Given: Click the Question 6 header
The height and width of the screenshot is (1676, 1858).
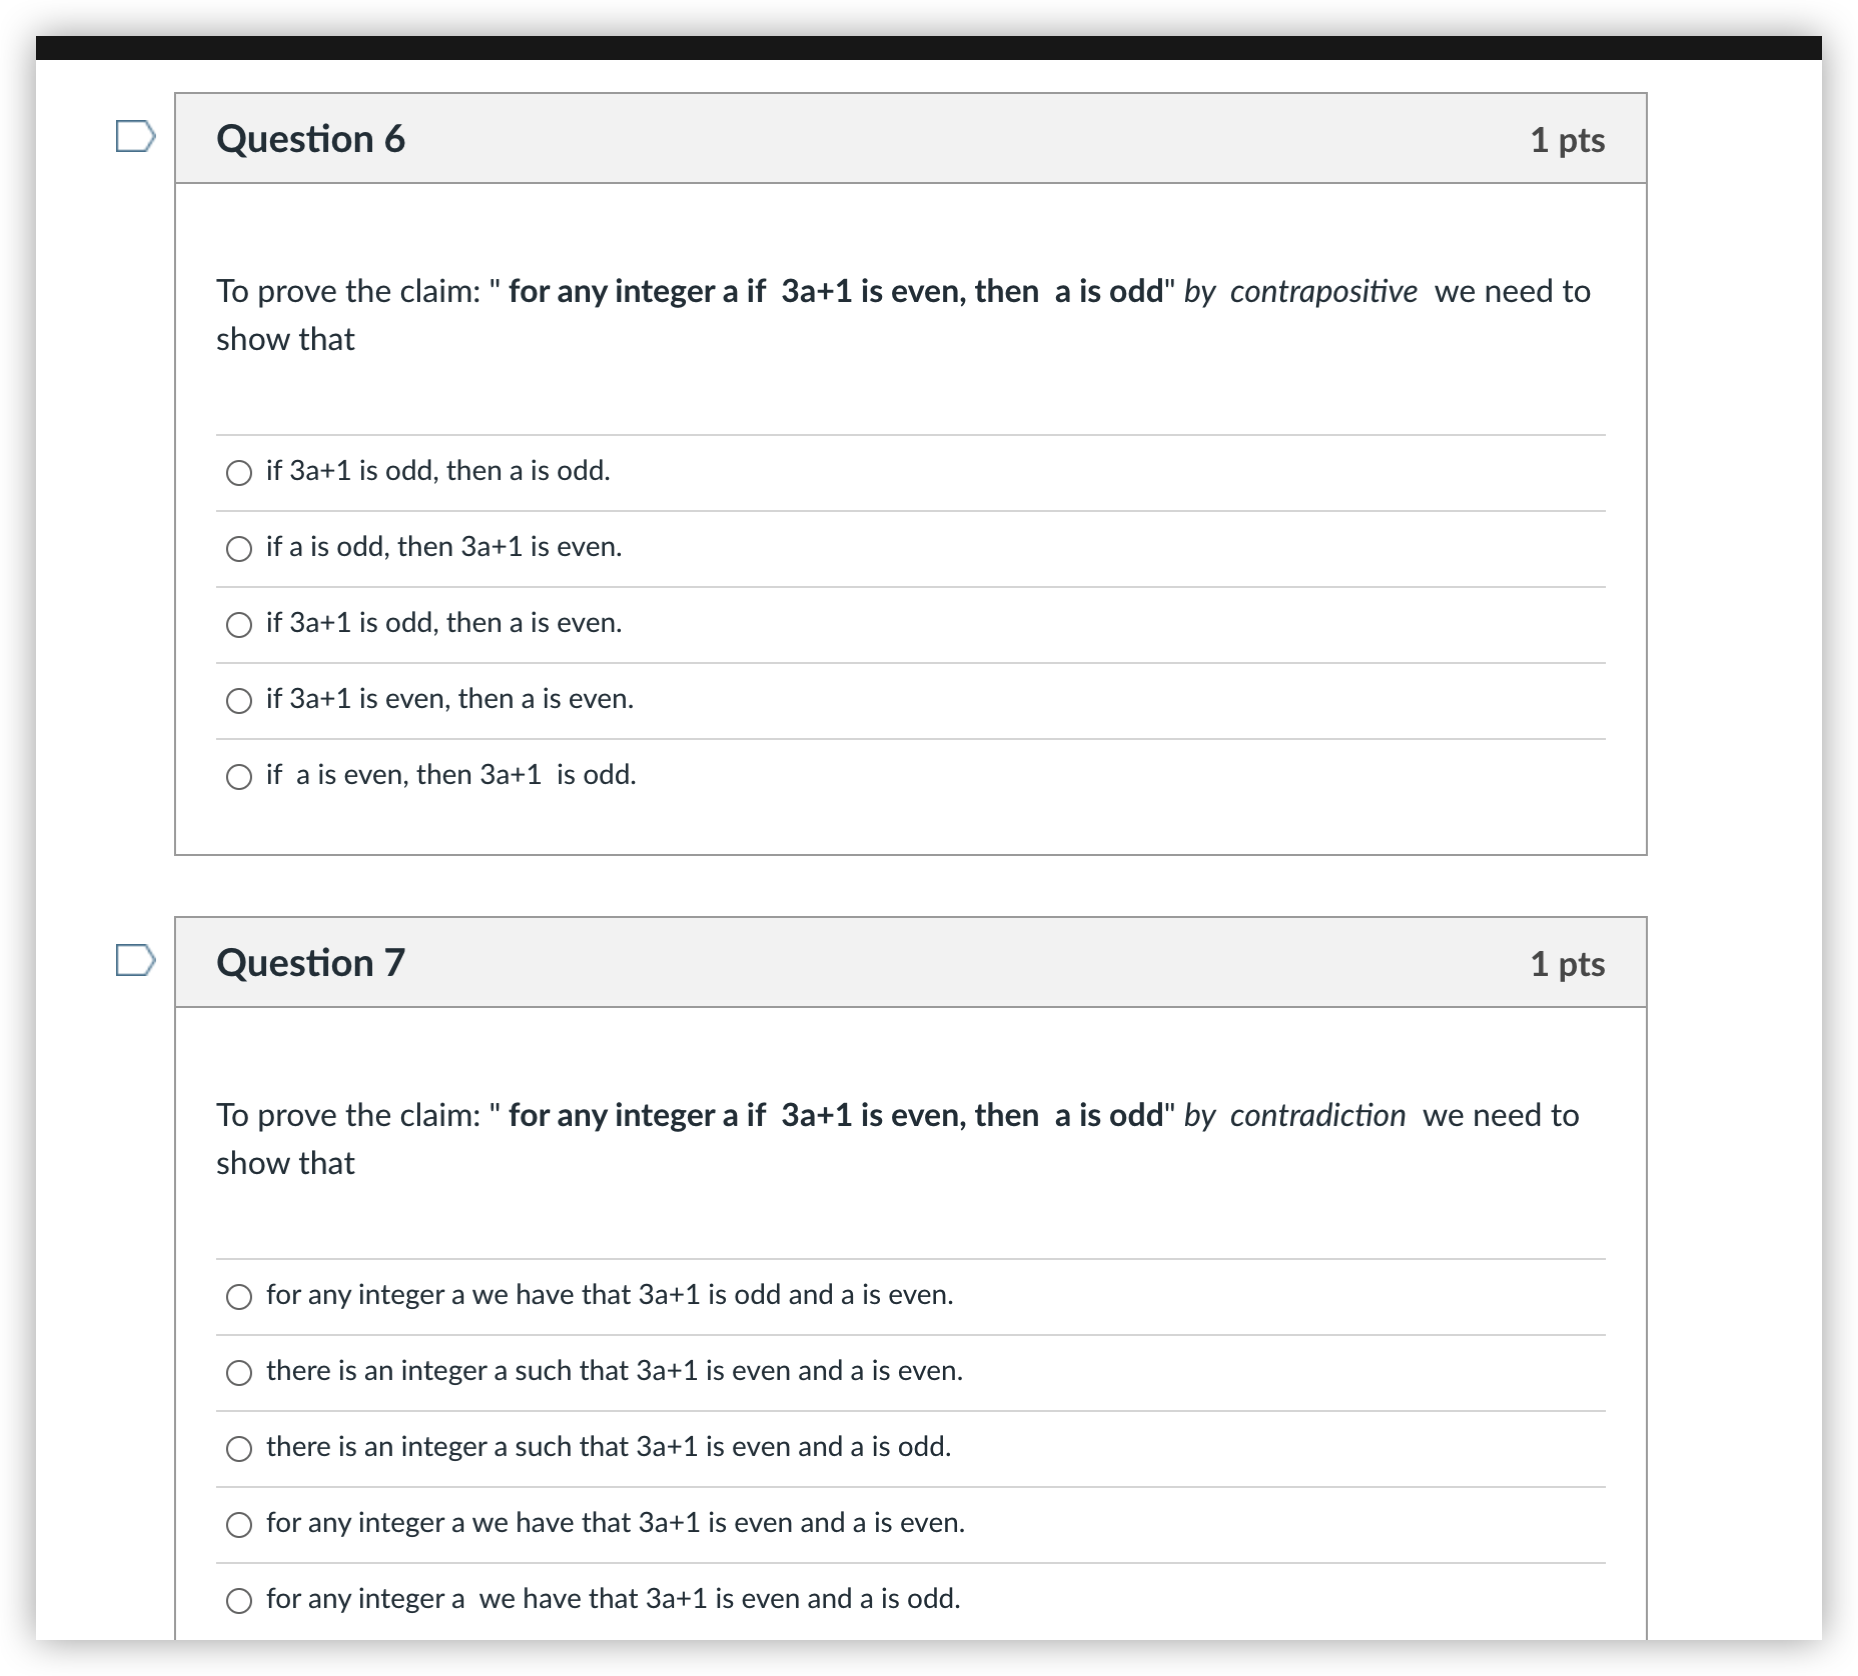Looking at the screenshot, I should coord(311,138).
